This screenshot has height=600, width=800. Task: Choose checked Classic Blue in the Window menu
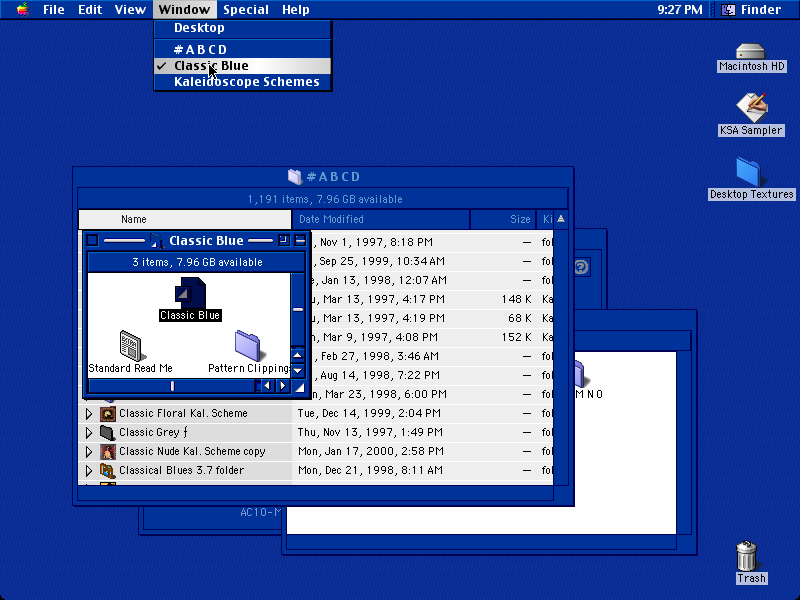click(242, 66)
